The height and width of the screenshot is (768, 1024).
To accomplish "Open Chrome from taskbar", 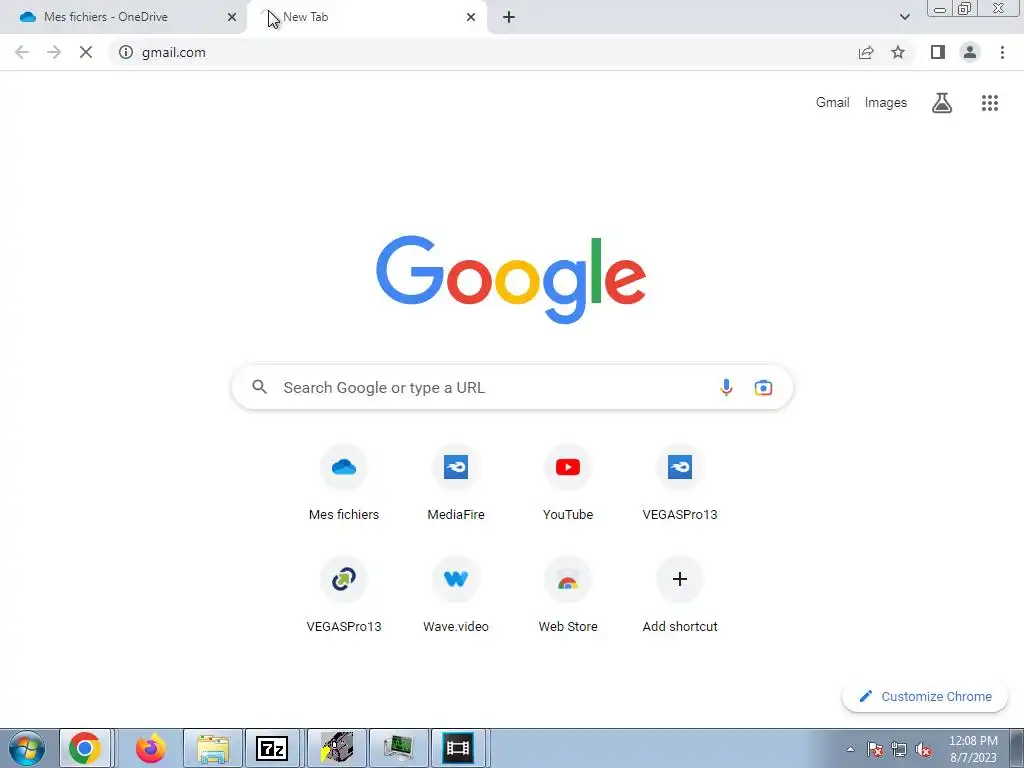I will 85,748.
